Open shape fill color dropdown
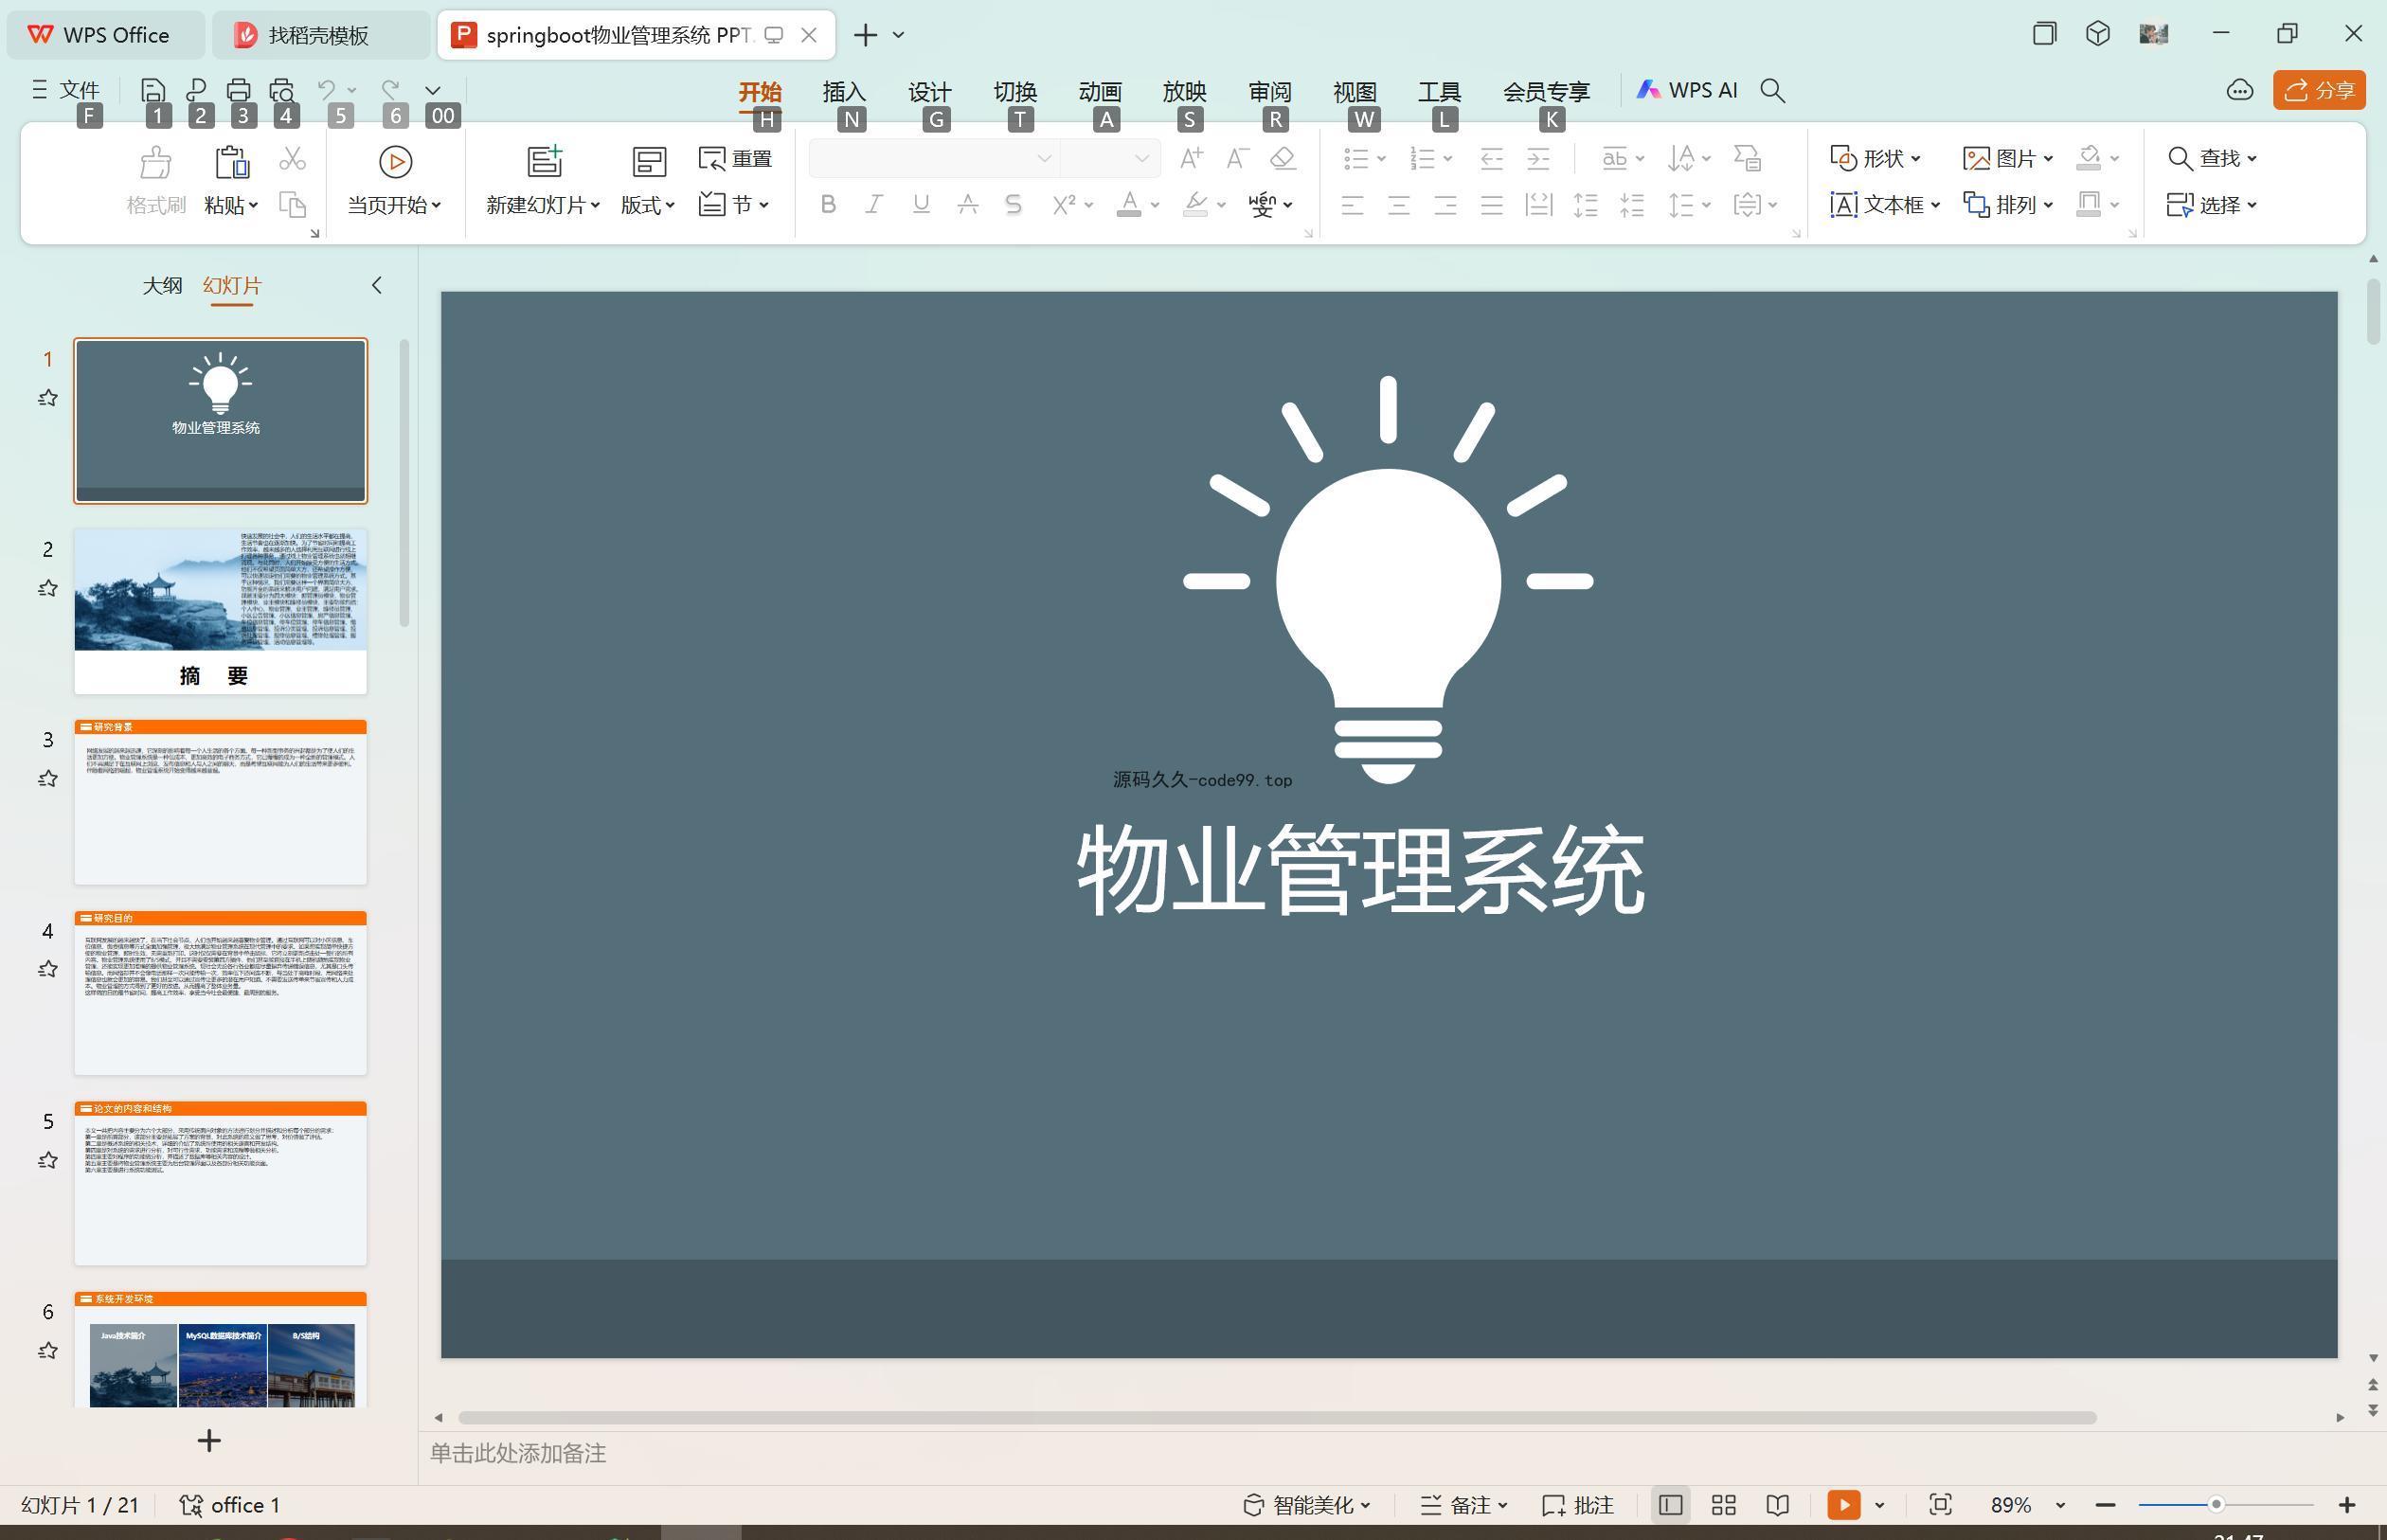 click(x=2115, y=158)
